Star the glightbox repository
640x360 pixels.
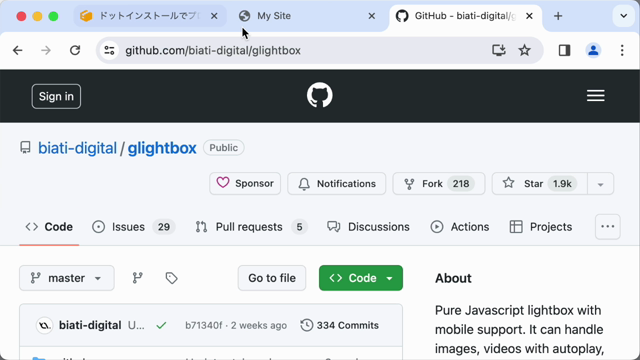pyautogui.click(x=540, y=184)
